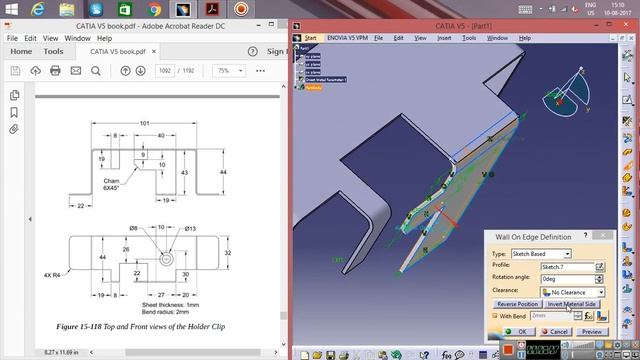Close the CATIA V5 book.pdf tab
The image size is (640, 360).
(154, 51)
